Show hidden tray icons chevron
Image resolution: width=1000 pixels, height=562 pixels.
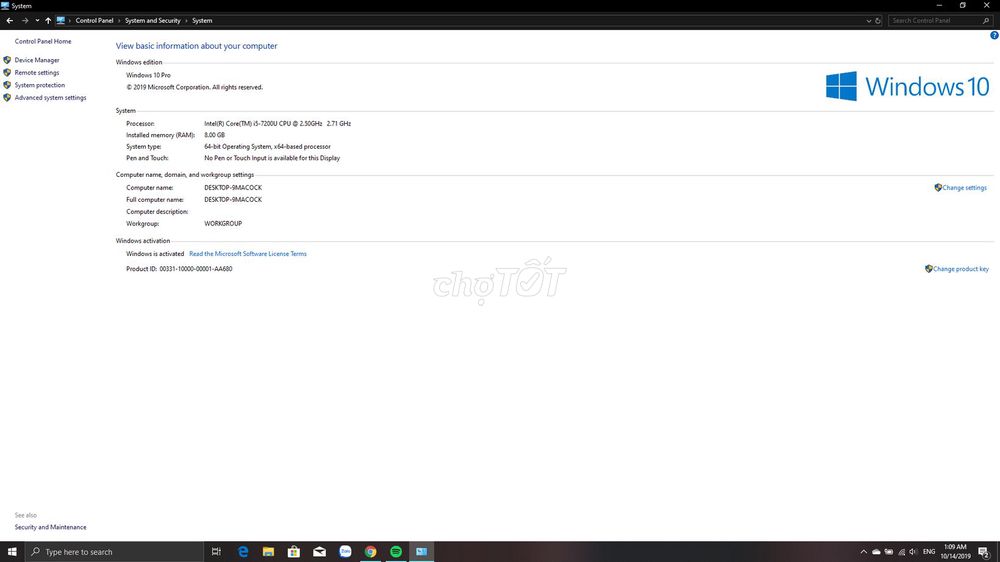864,552
